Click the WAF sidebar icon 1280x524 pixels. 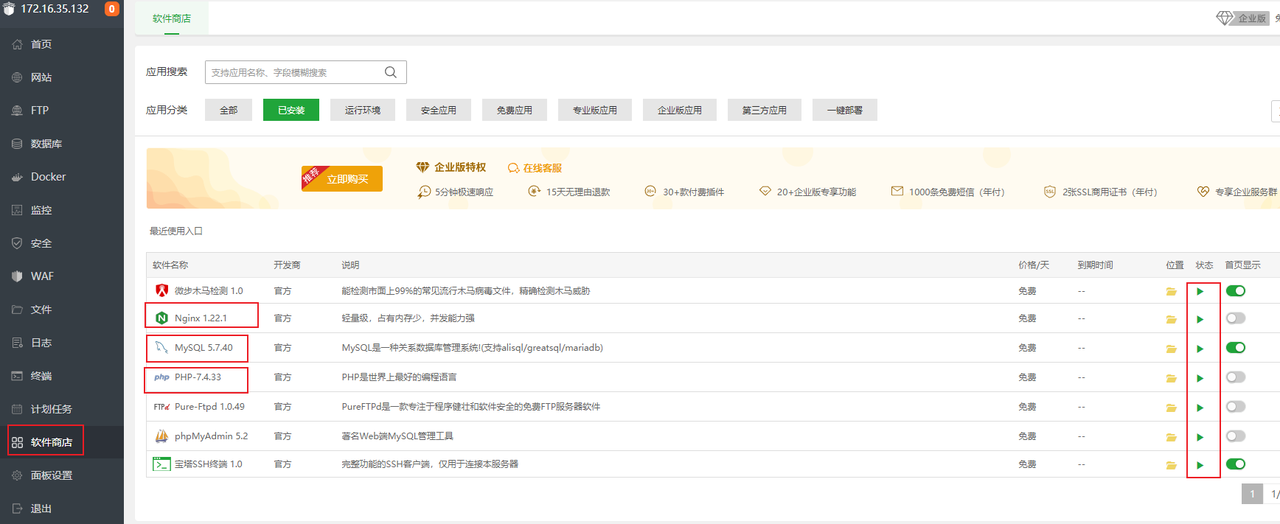[x=17, y=276]
